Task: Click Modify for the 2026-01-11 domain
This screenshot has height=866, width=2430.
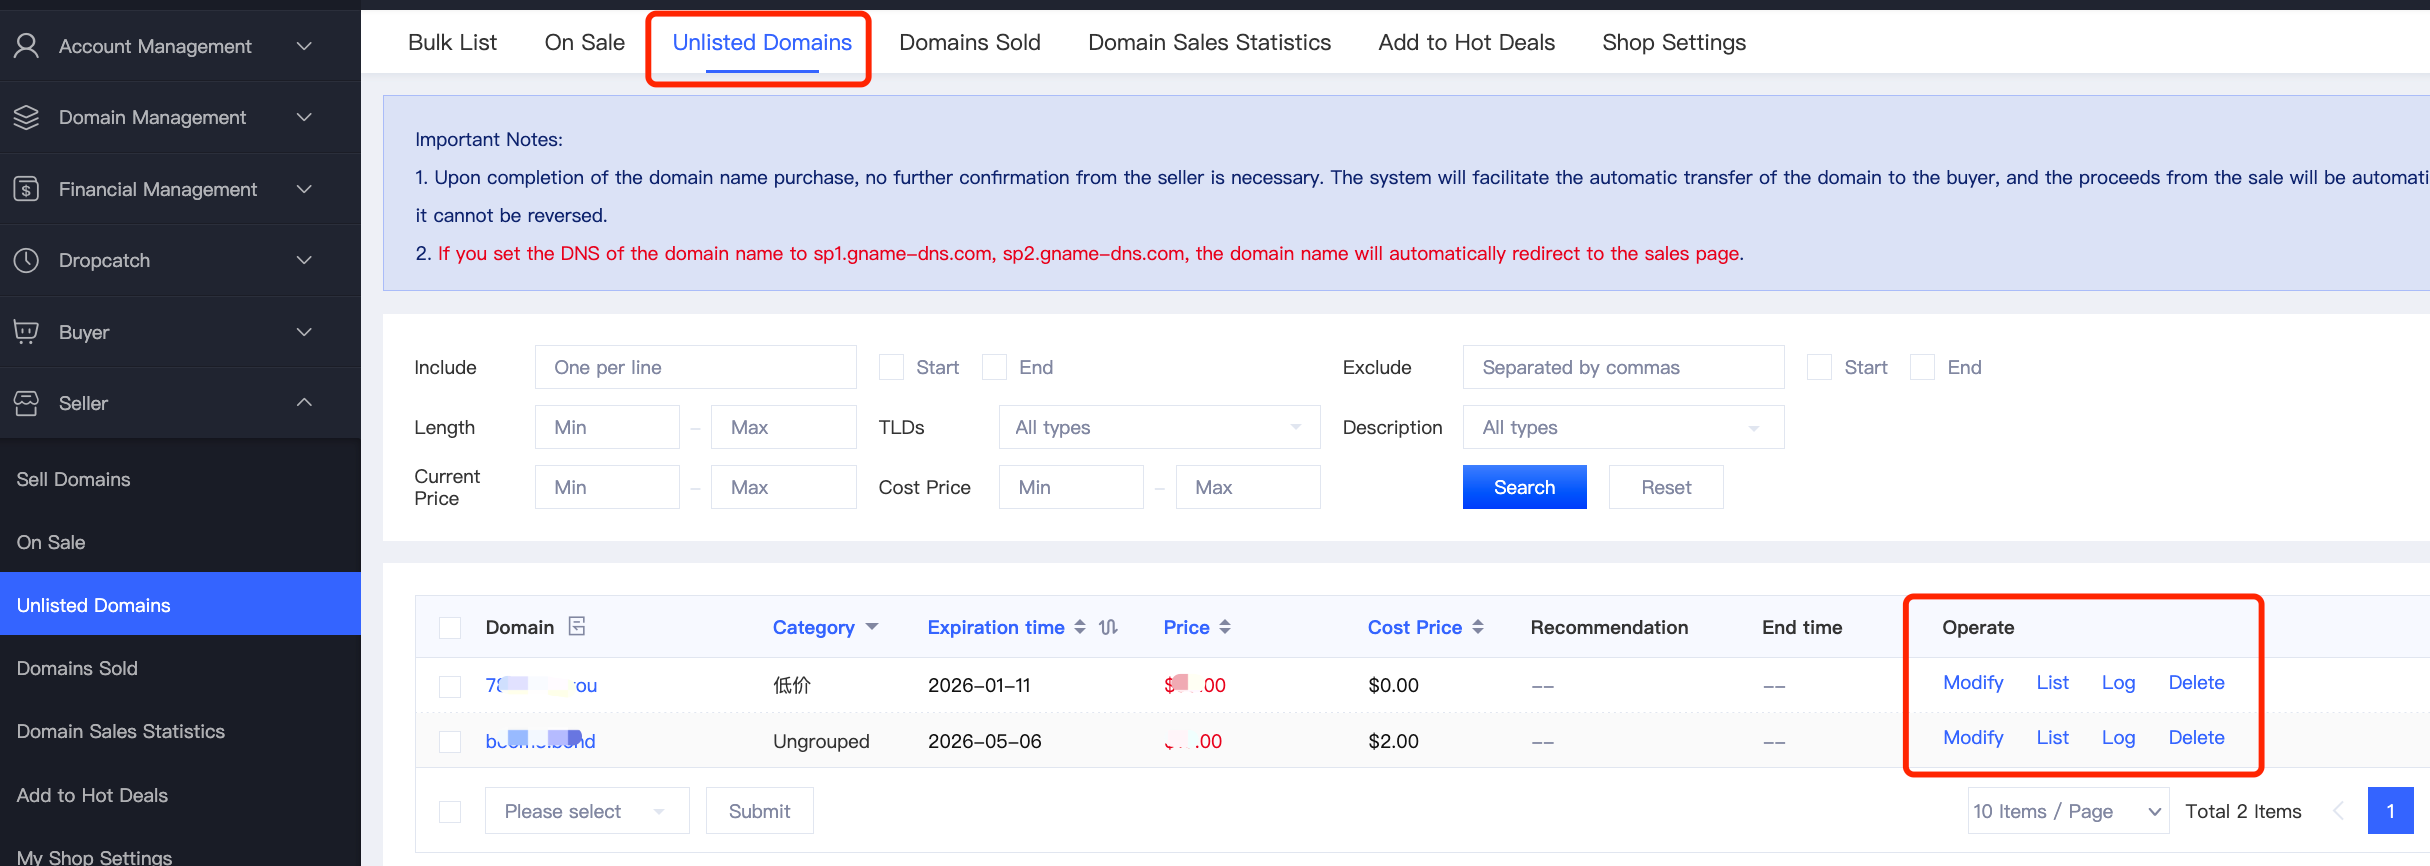Action: pos(1973,682)
